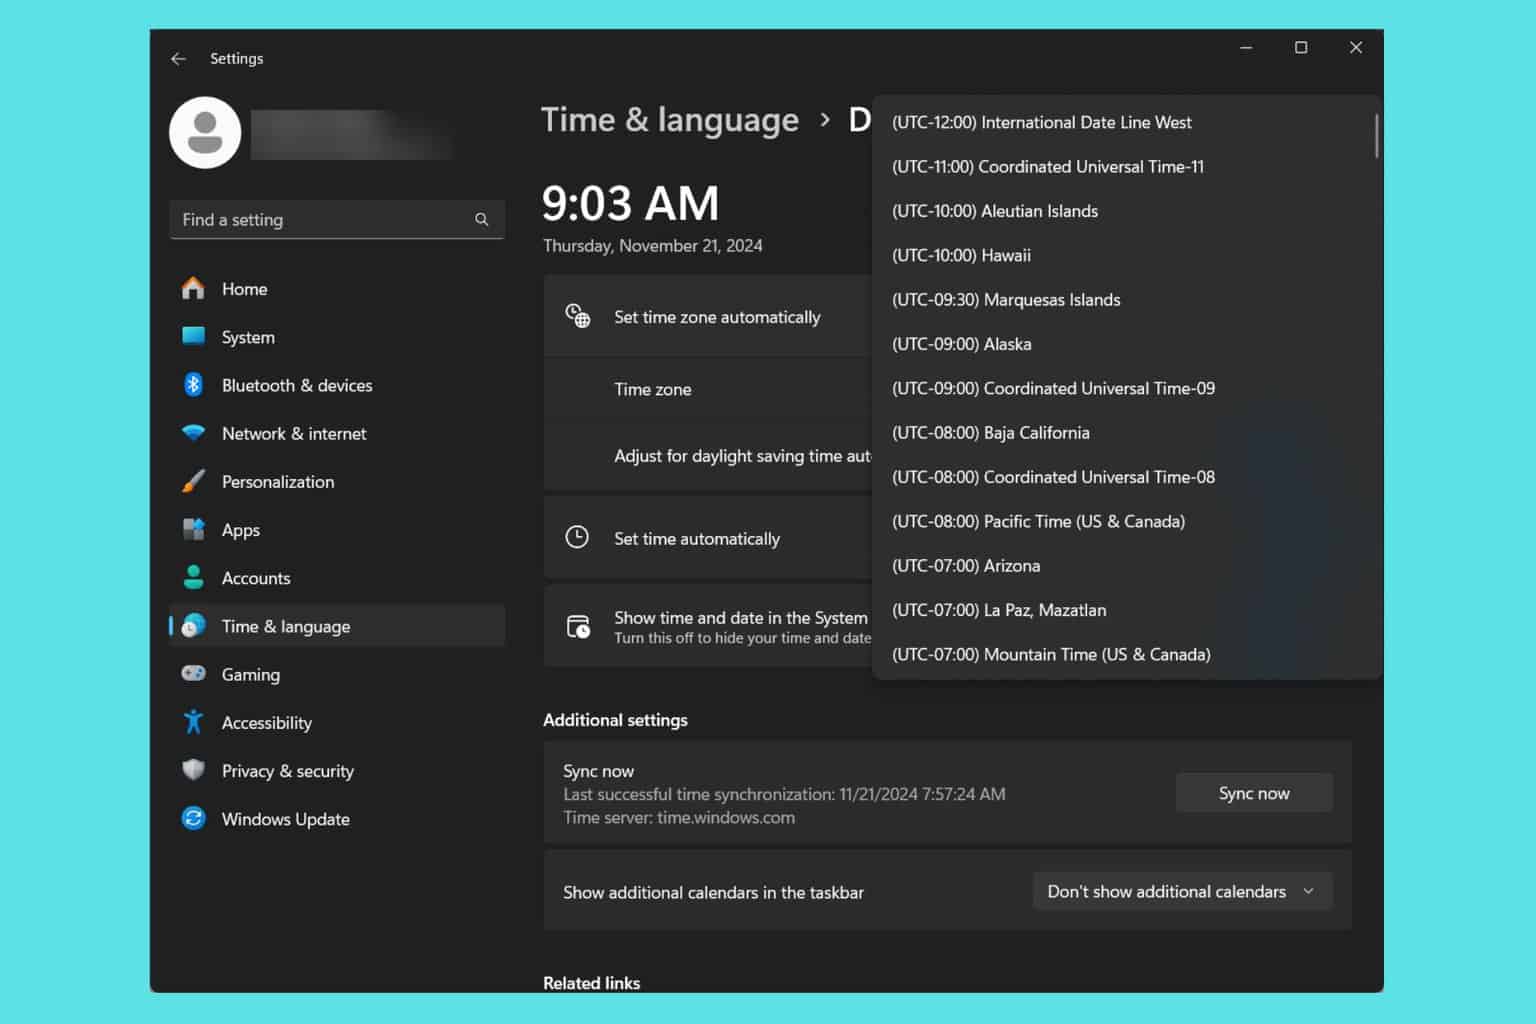Click 'Thursday, November 21, 2024' date text
Screen dimensions: 1536x1024
coord(653,246)
